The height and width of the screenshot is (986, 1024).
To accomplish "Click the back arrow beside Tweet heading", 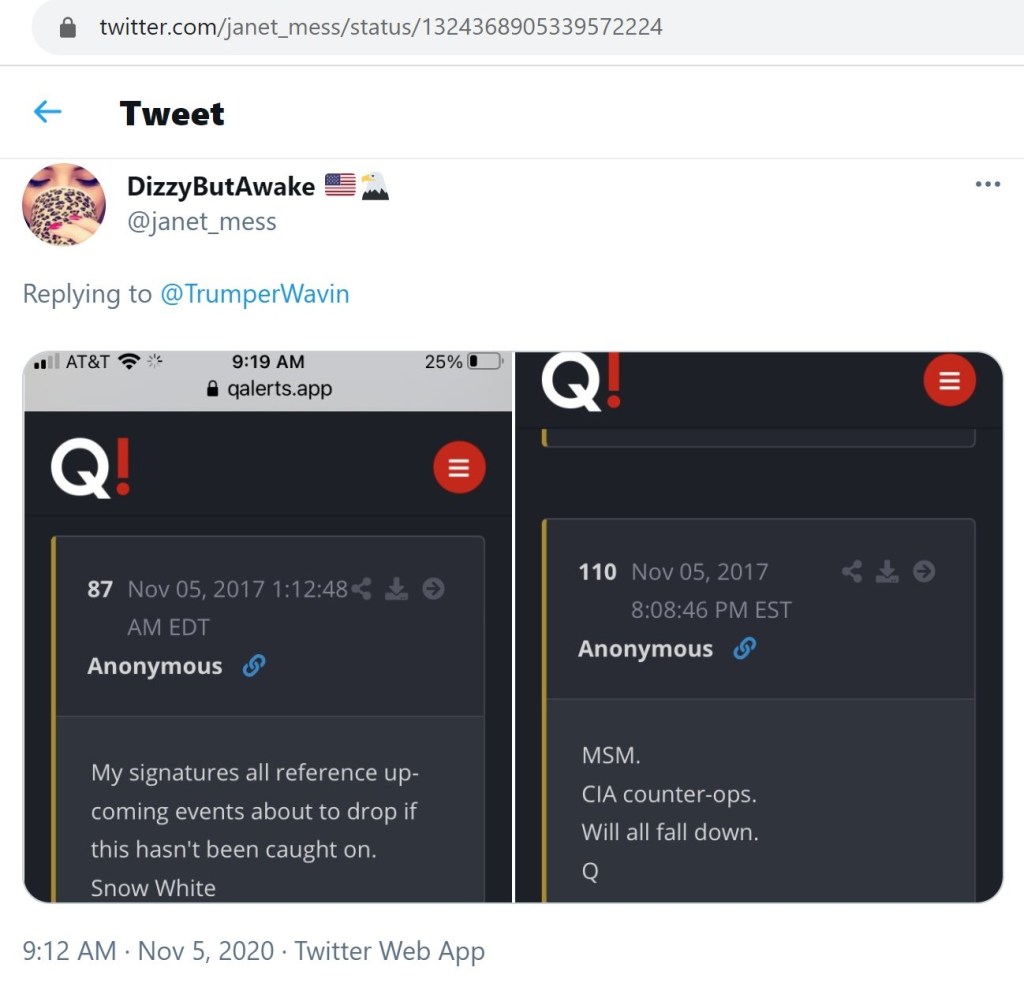I will 47,112.
